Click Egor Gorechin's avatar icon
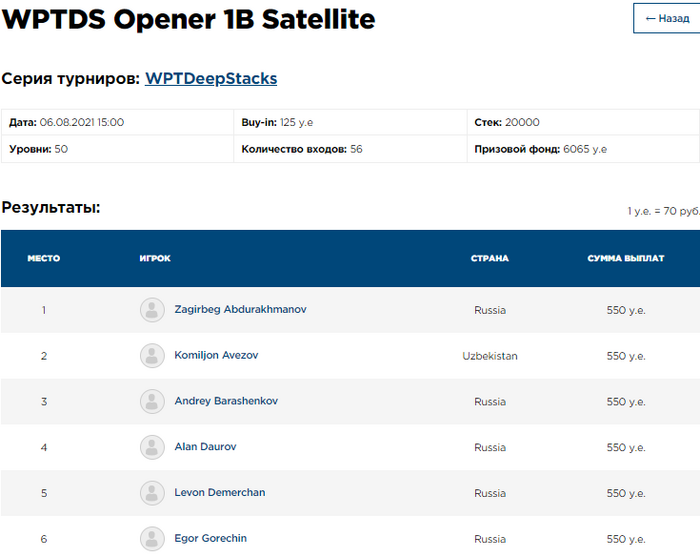 pos(152,539)
